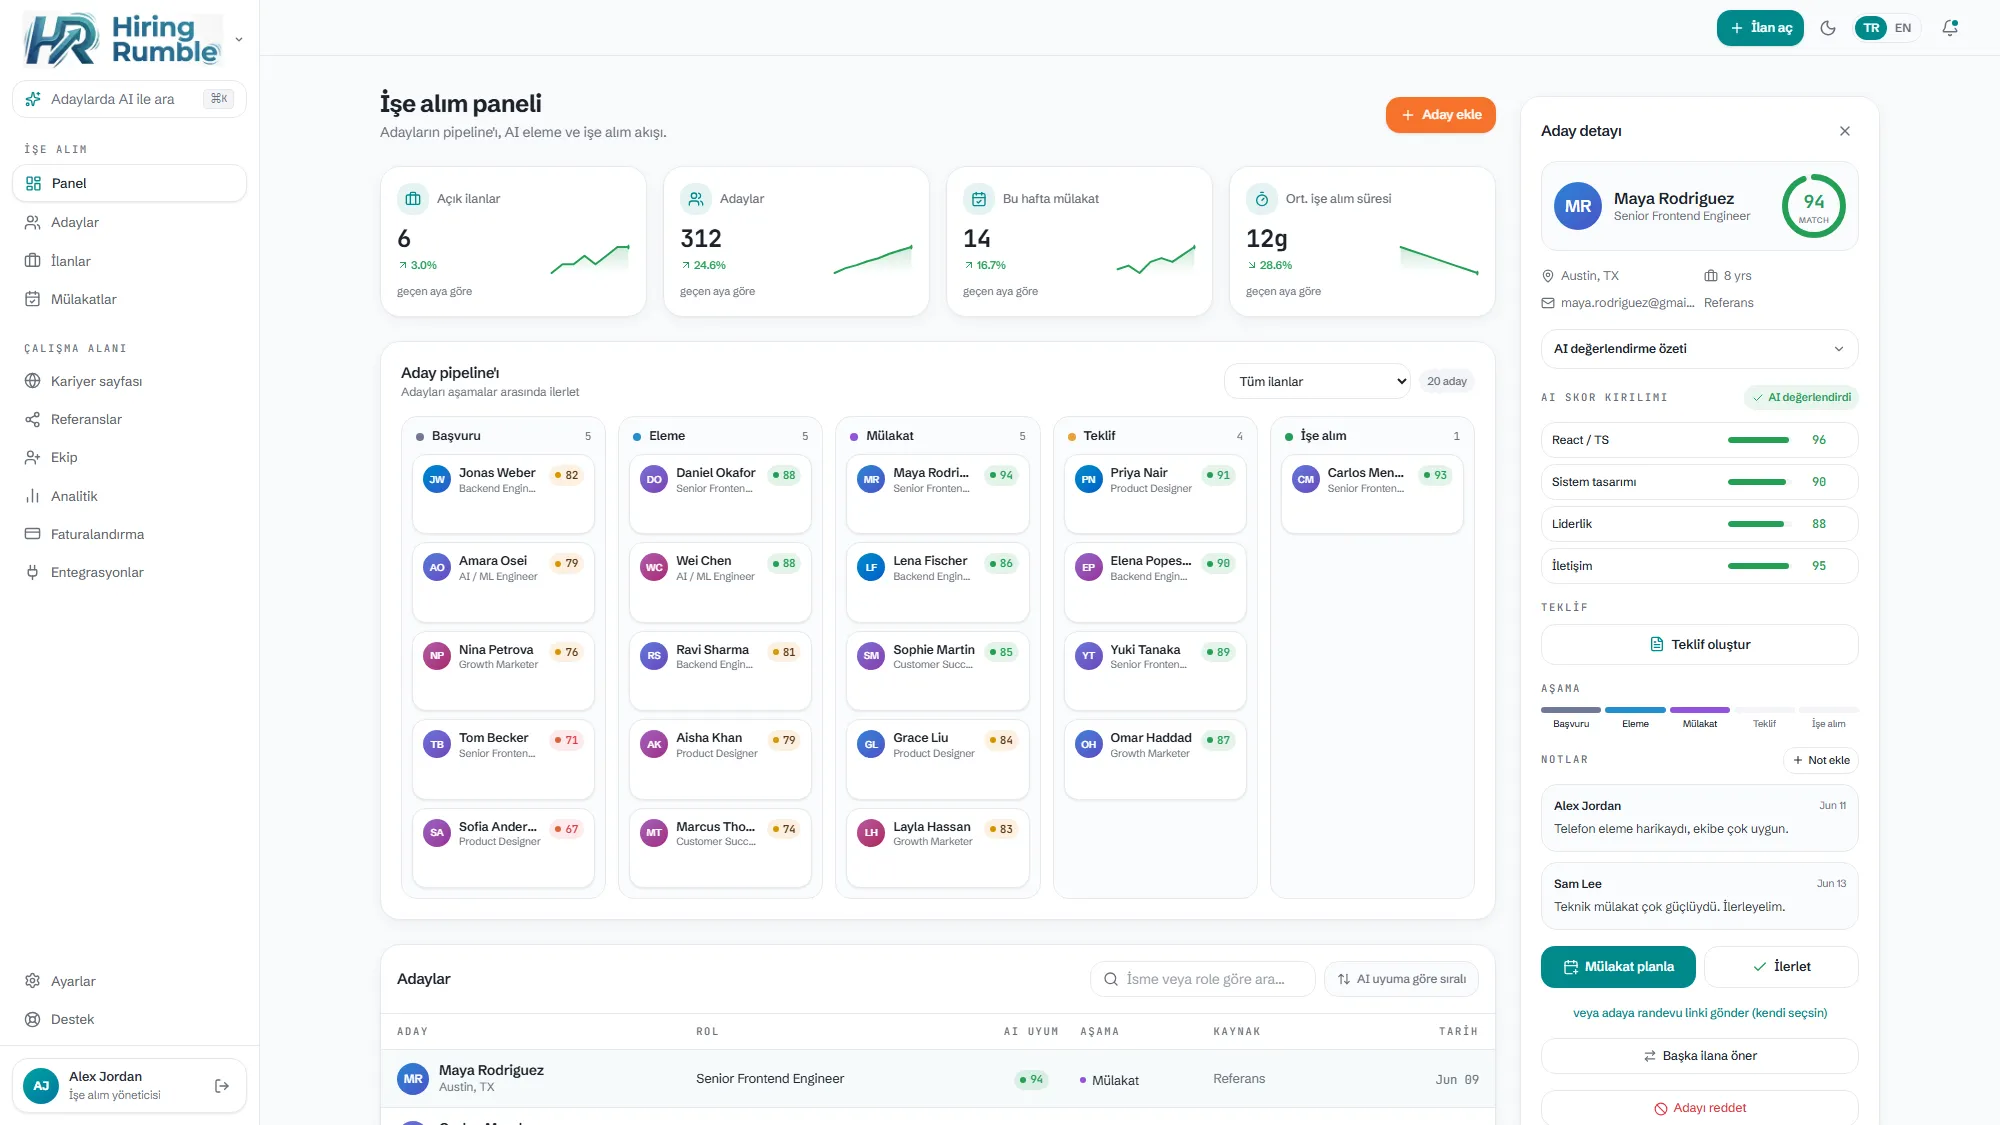This screenshot has height=1125, width=2000.
Task: Expand the Hiring Rumble workspace chevron
Action: pyautogui.click(x=239, y=40)
